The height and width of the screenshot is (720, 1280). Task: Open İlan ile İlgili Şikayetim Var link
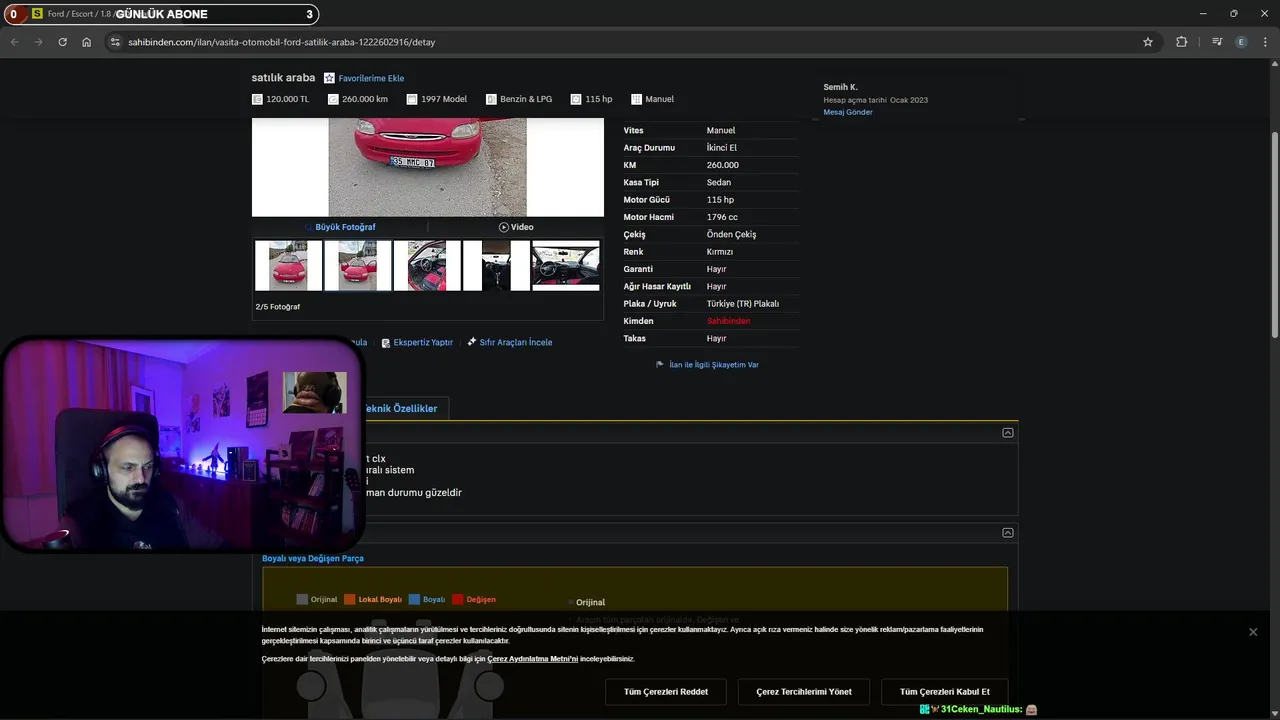[x=714, y=365]
